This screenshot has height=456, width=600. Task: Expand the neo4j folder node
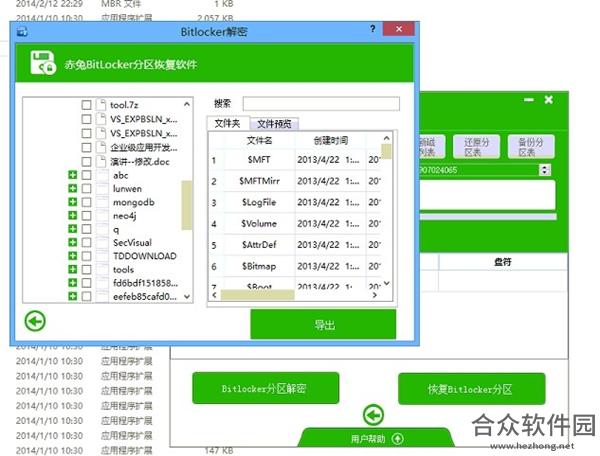[72, 215]
